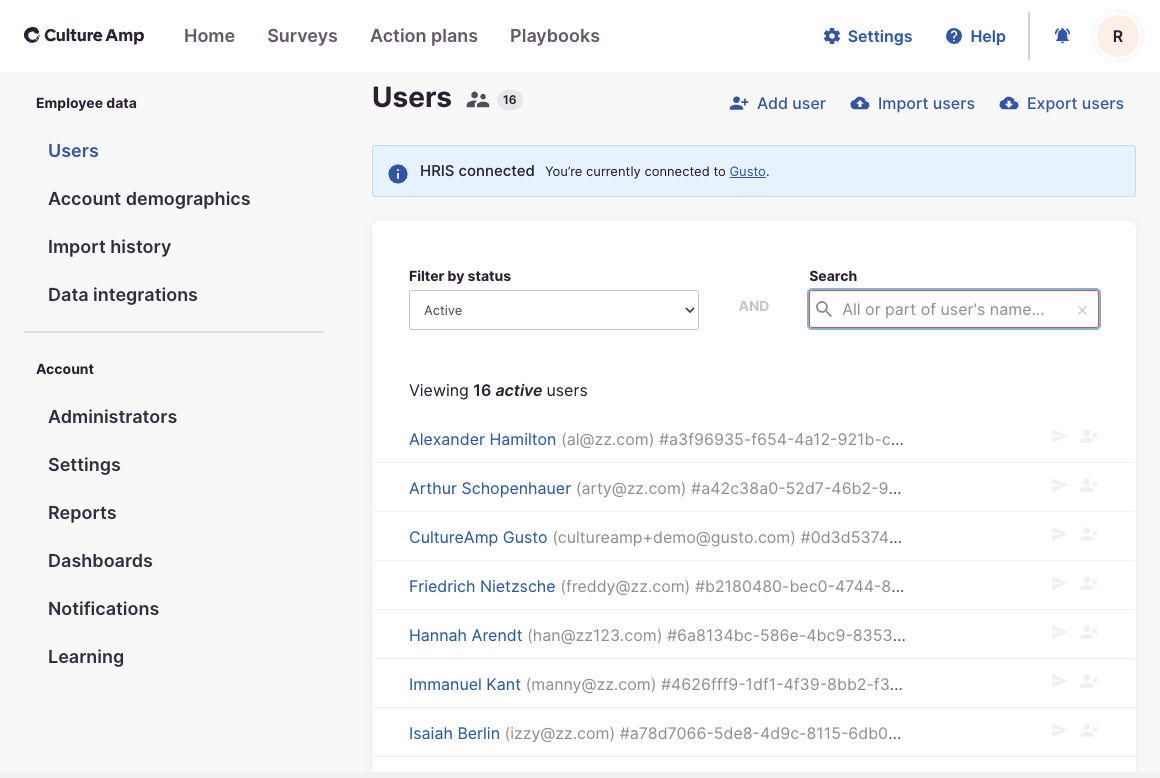The image size is (1160, 778).
Task: Open the Surveys tab
Action: click(x=302, y=35)
